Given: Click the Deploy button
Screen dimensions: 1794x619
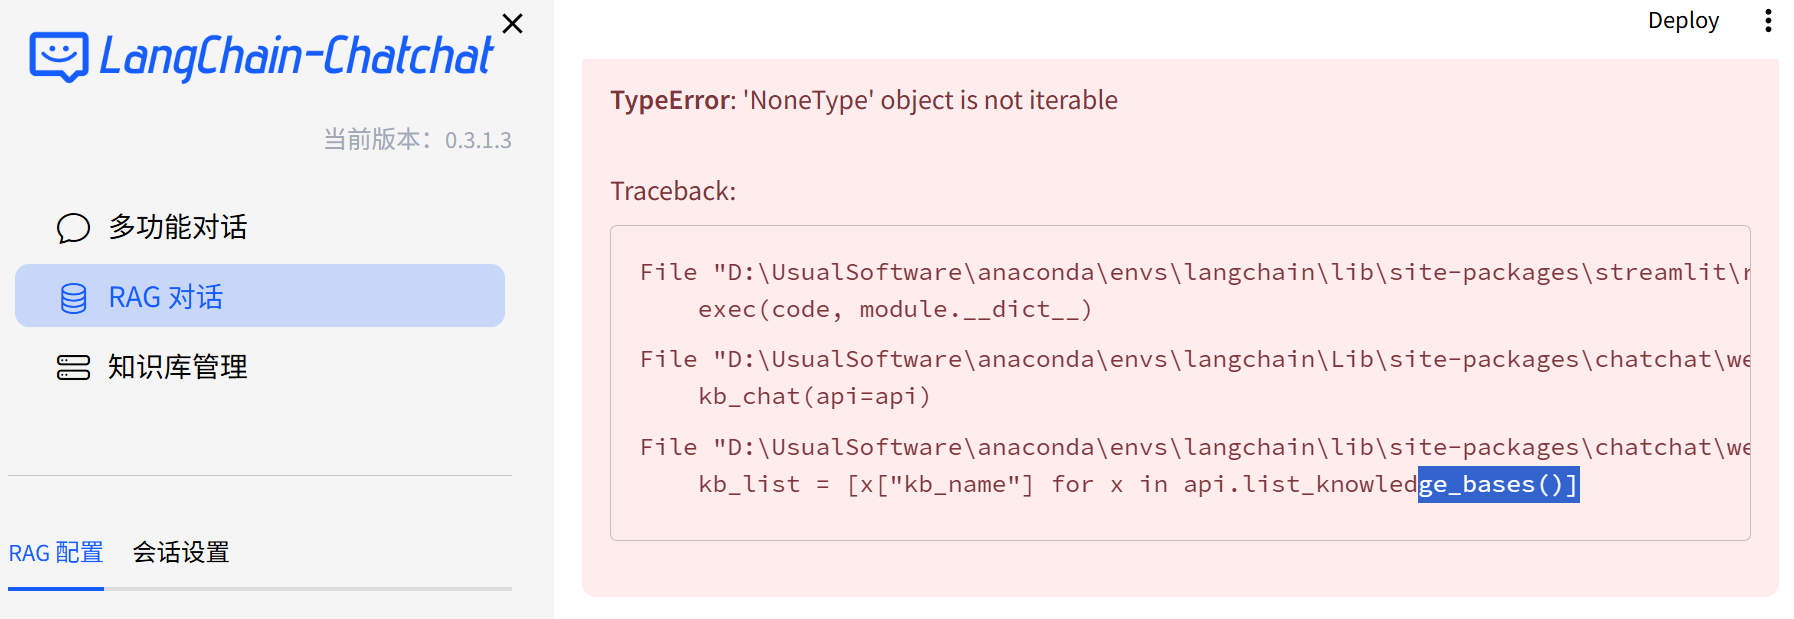Looking at the screenshot, I should (1683, 21).
